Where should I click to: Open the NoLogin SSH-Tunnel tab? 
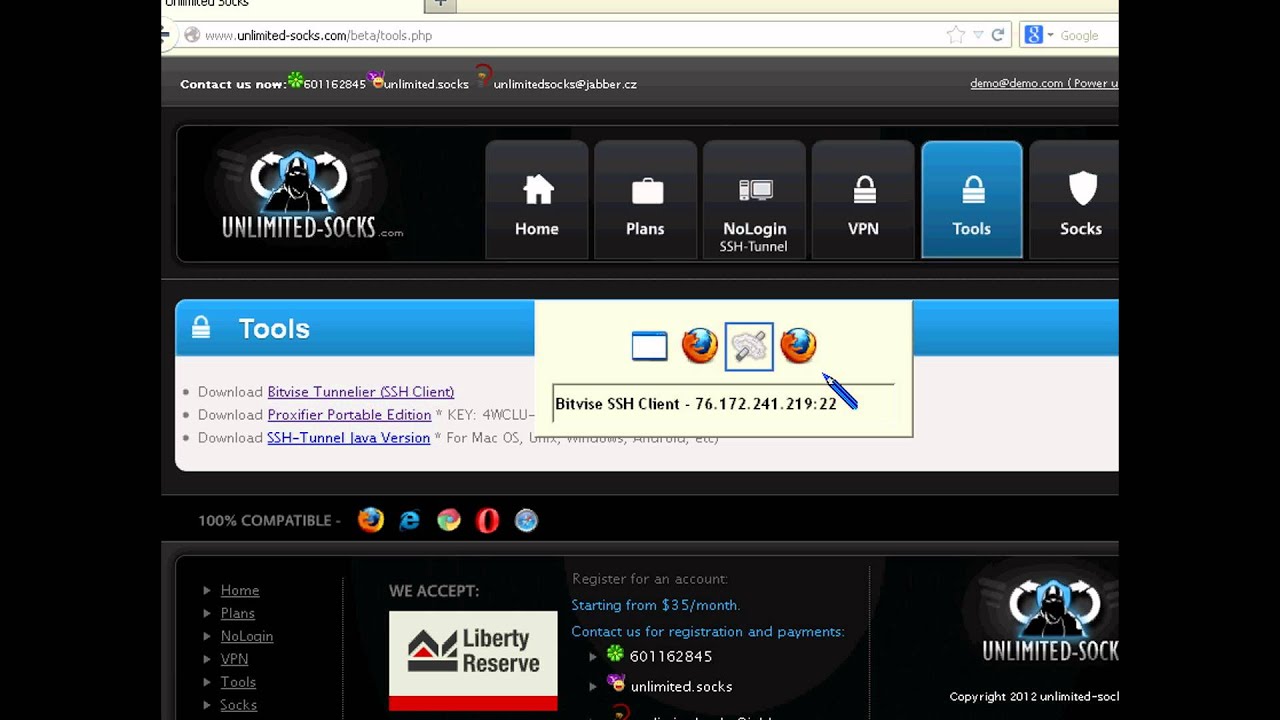coord(754,200)
